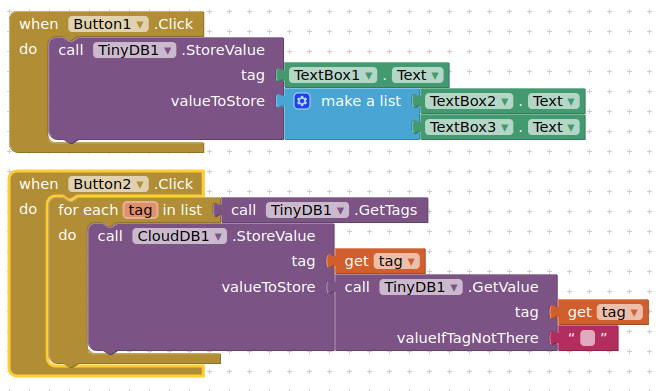Open the TextBox3 property Text dropdown
The height and width of the screenshot is (391, 659).
click(x=554, y=127)
